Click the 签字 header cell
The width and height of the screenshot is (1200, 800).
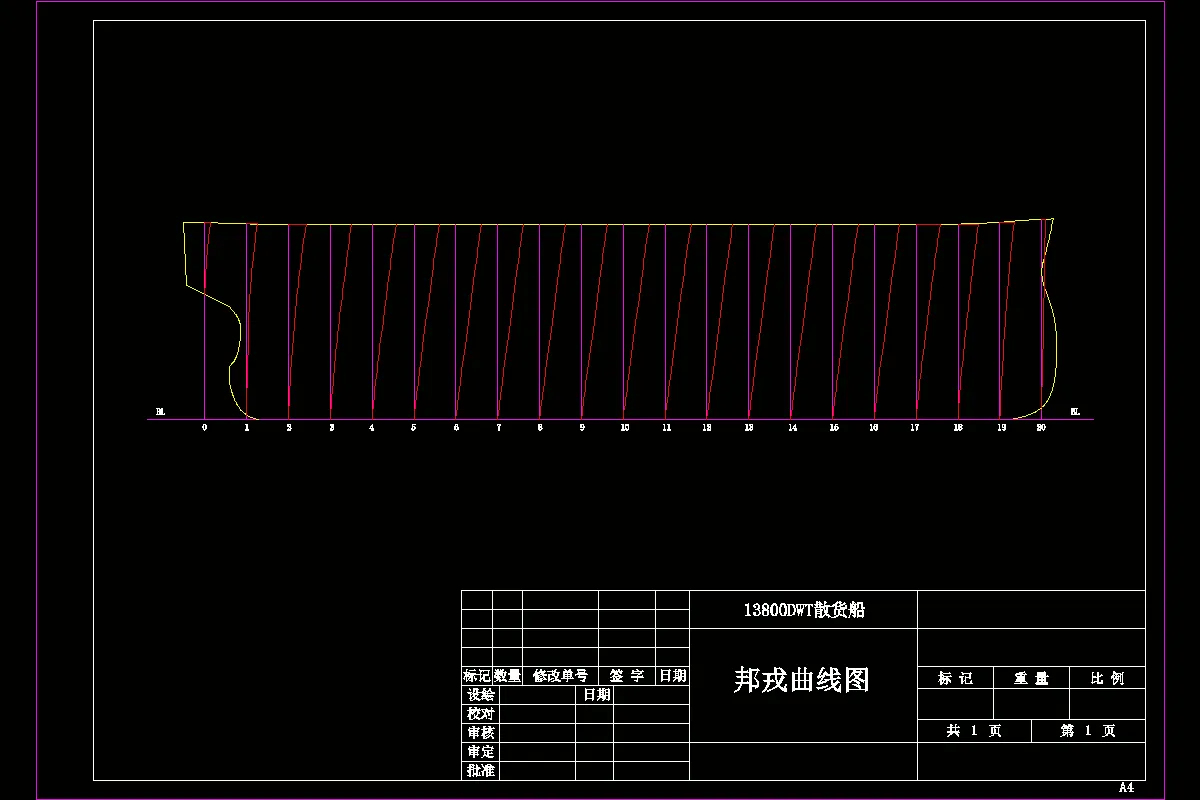click(625, 674)
